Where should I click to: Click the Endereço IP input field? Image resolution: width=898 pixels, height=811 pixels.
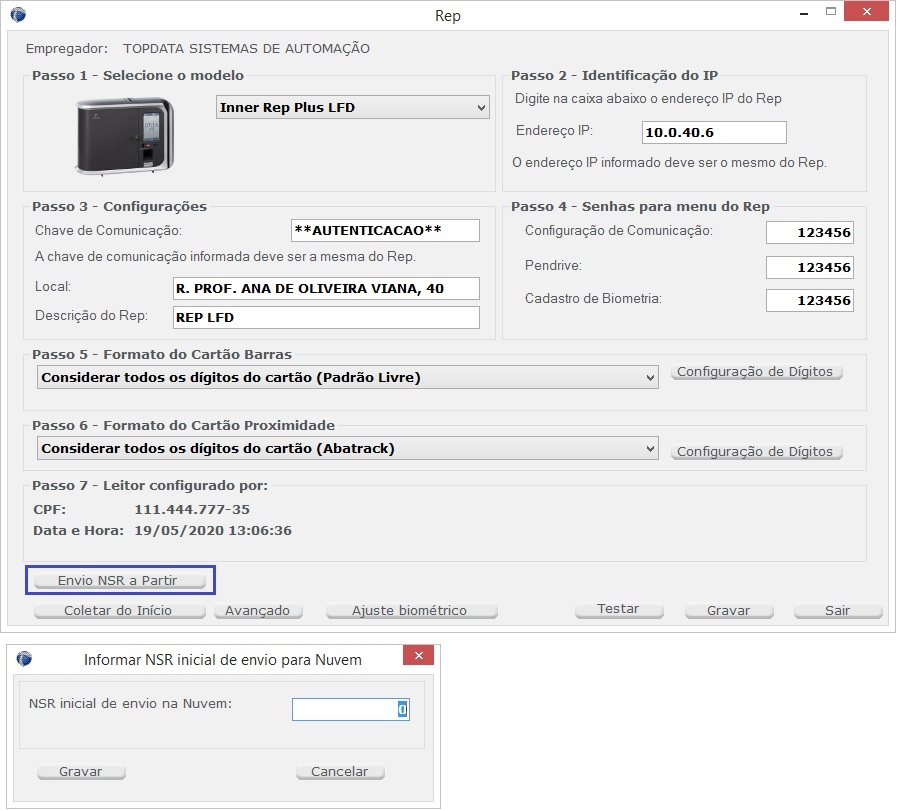click(x=714, y=132)
